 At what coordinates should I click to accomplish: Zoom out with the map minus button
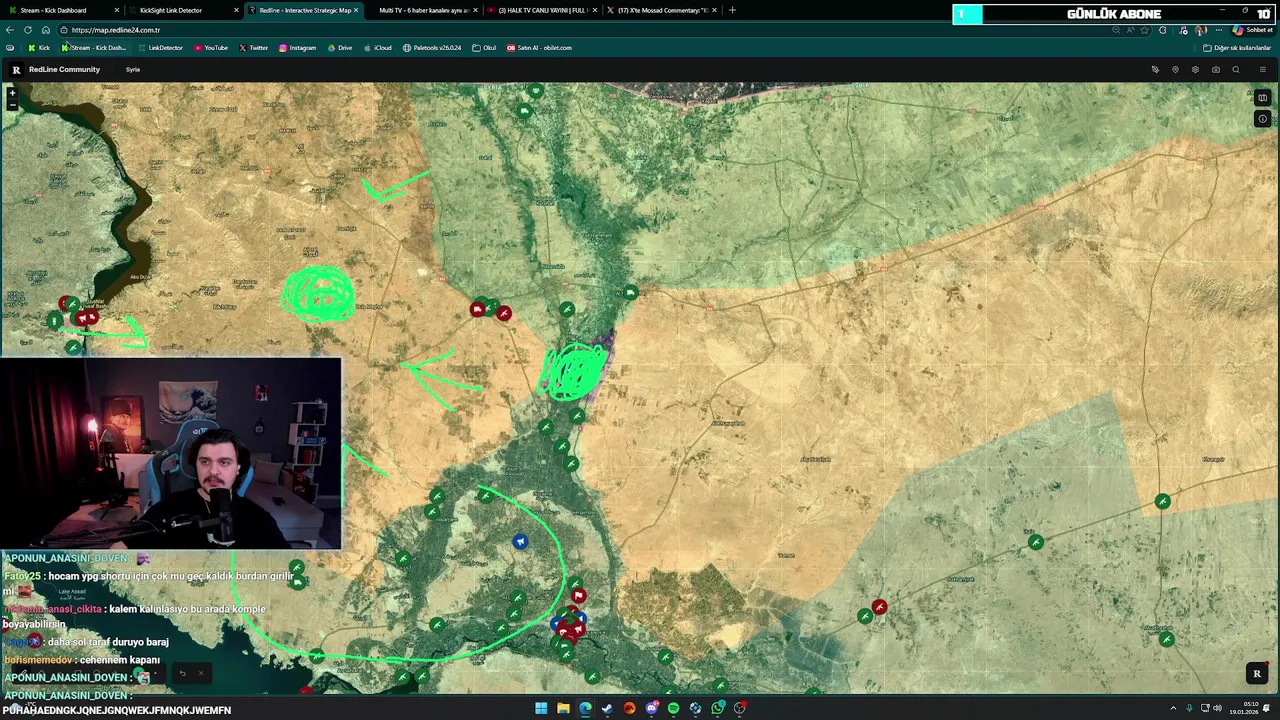click(x=12, y=105)
